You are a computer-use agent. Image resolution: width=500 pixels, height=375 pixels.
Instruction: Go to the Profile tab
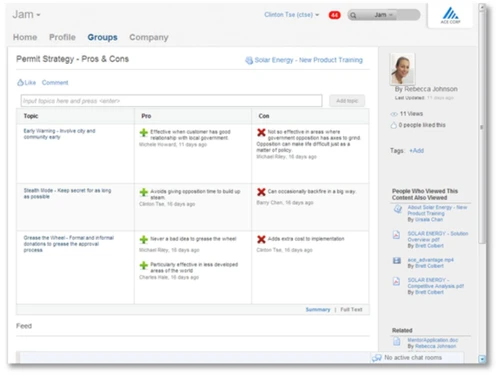tap(62, 37)
